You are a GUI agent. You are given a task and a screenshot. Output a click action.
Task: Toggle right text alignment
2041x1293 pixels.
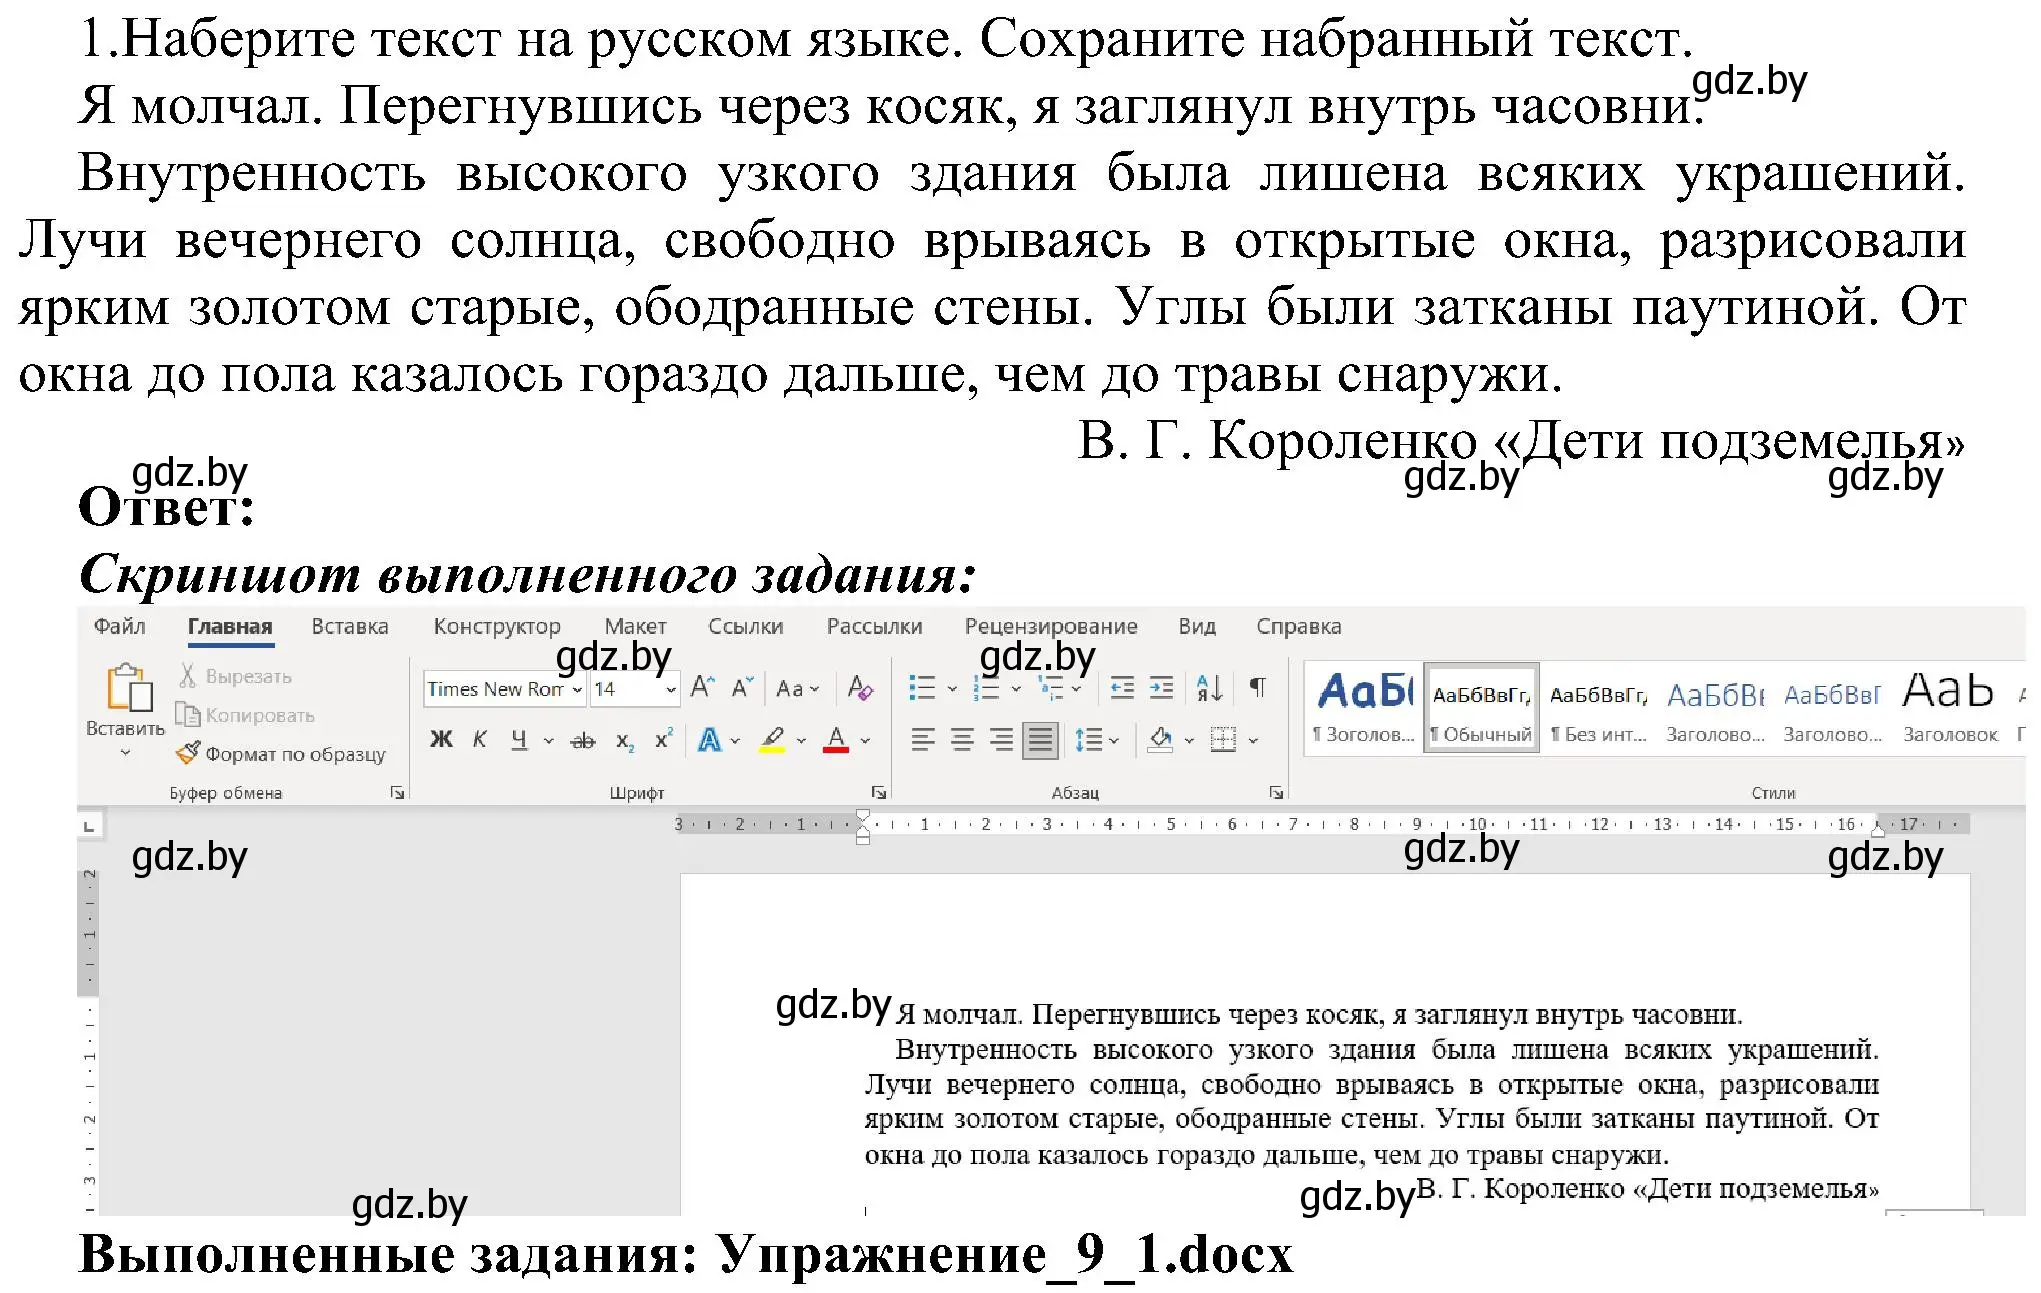tap(1001, 740)
